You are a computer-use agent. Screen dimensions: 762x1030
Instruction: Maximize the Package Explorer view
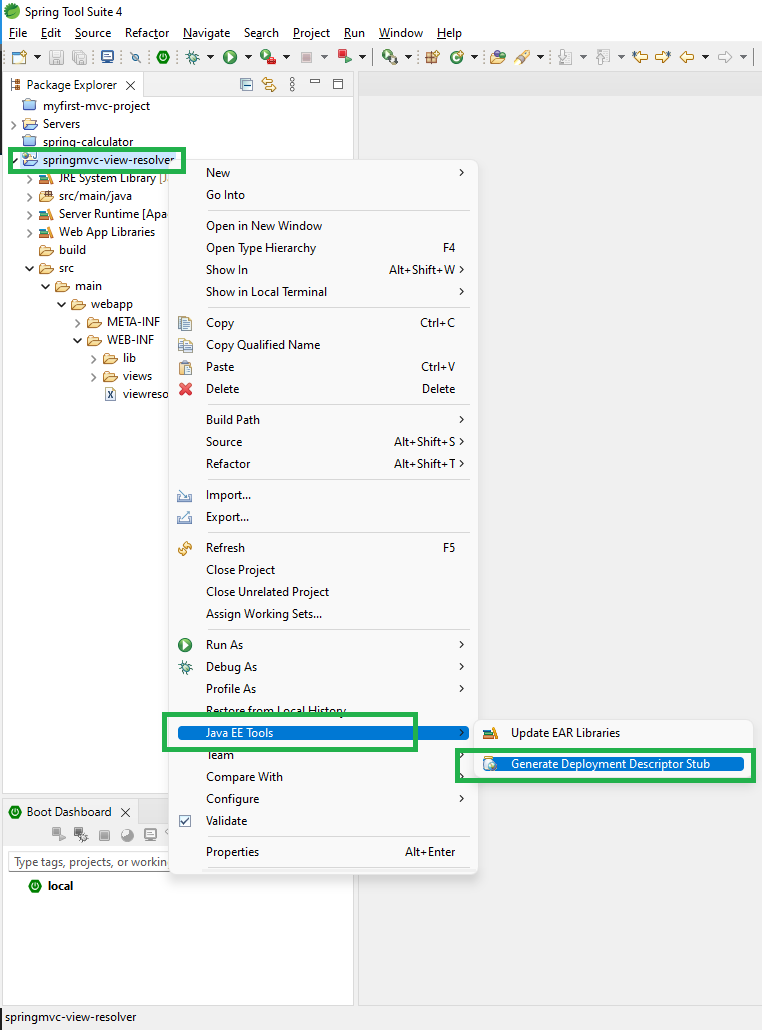click(x=338, y=84)
